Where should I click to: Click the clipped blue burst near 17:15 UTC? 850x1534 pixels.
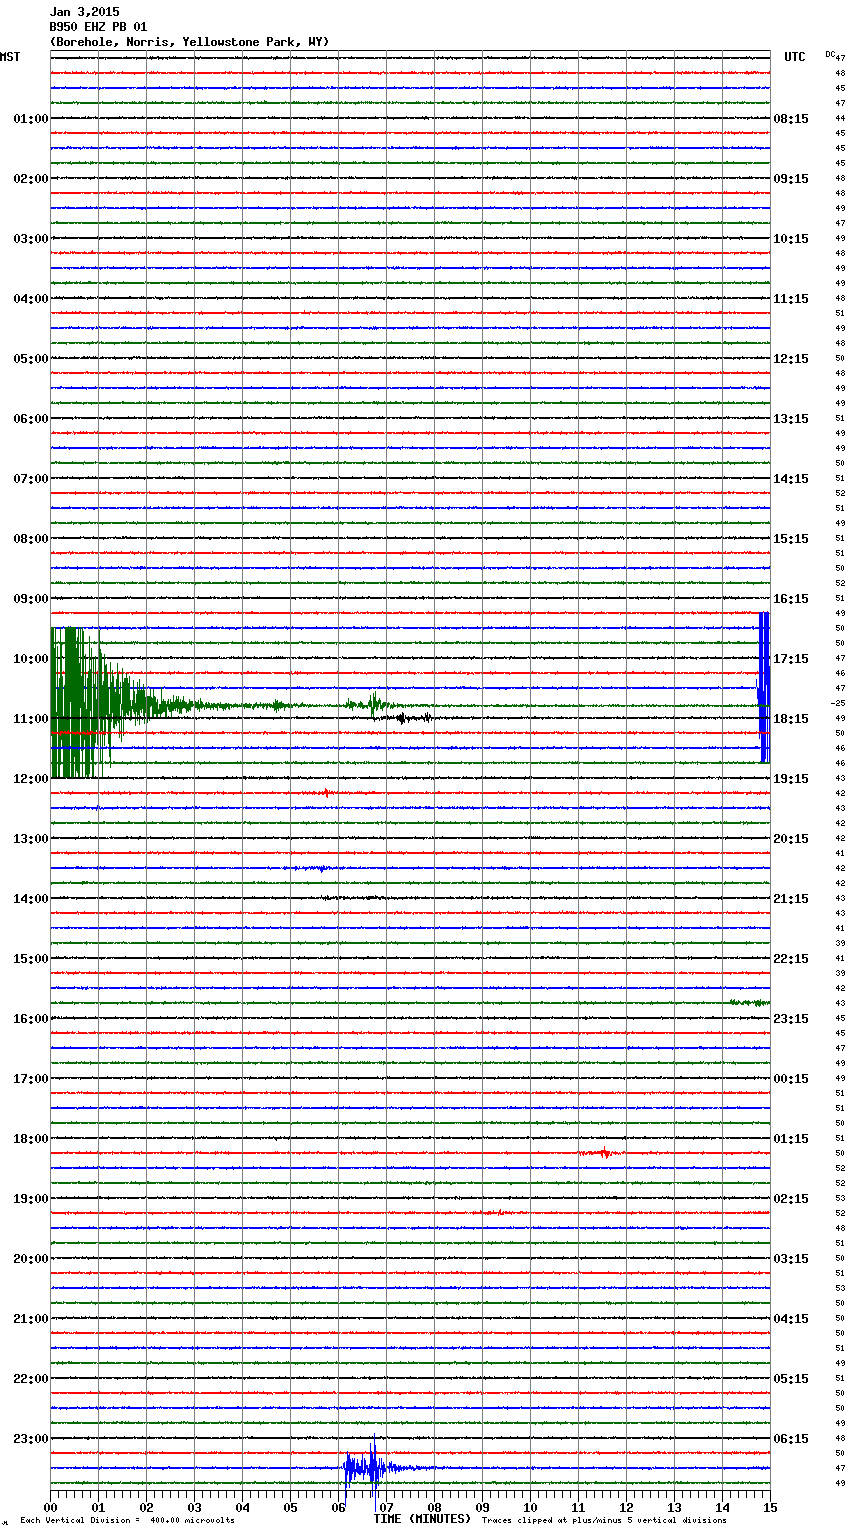click(764, 688)
